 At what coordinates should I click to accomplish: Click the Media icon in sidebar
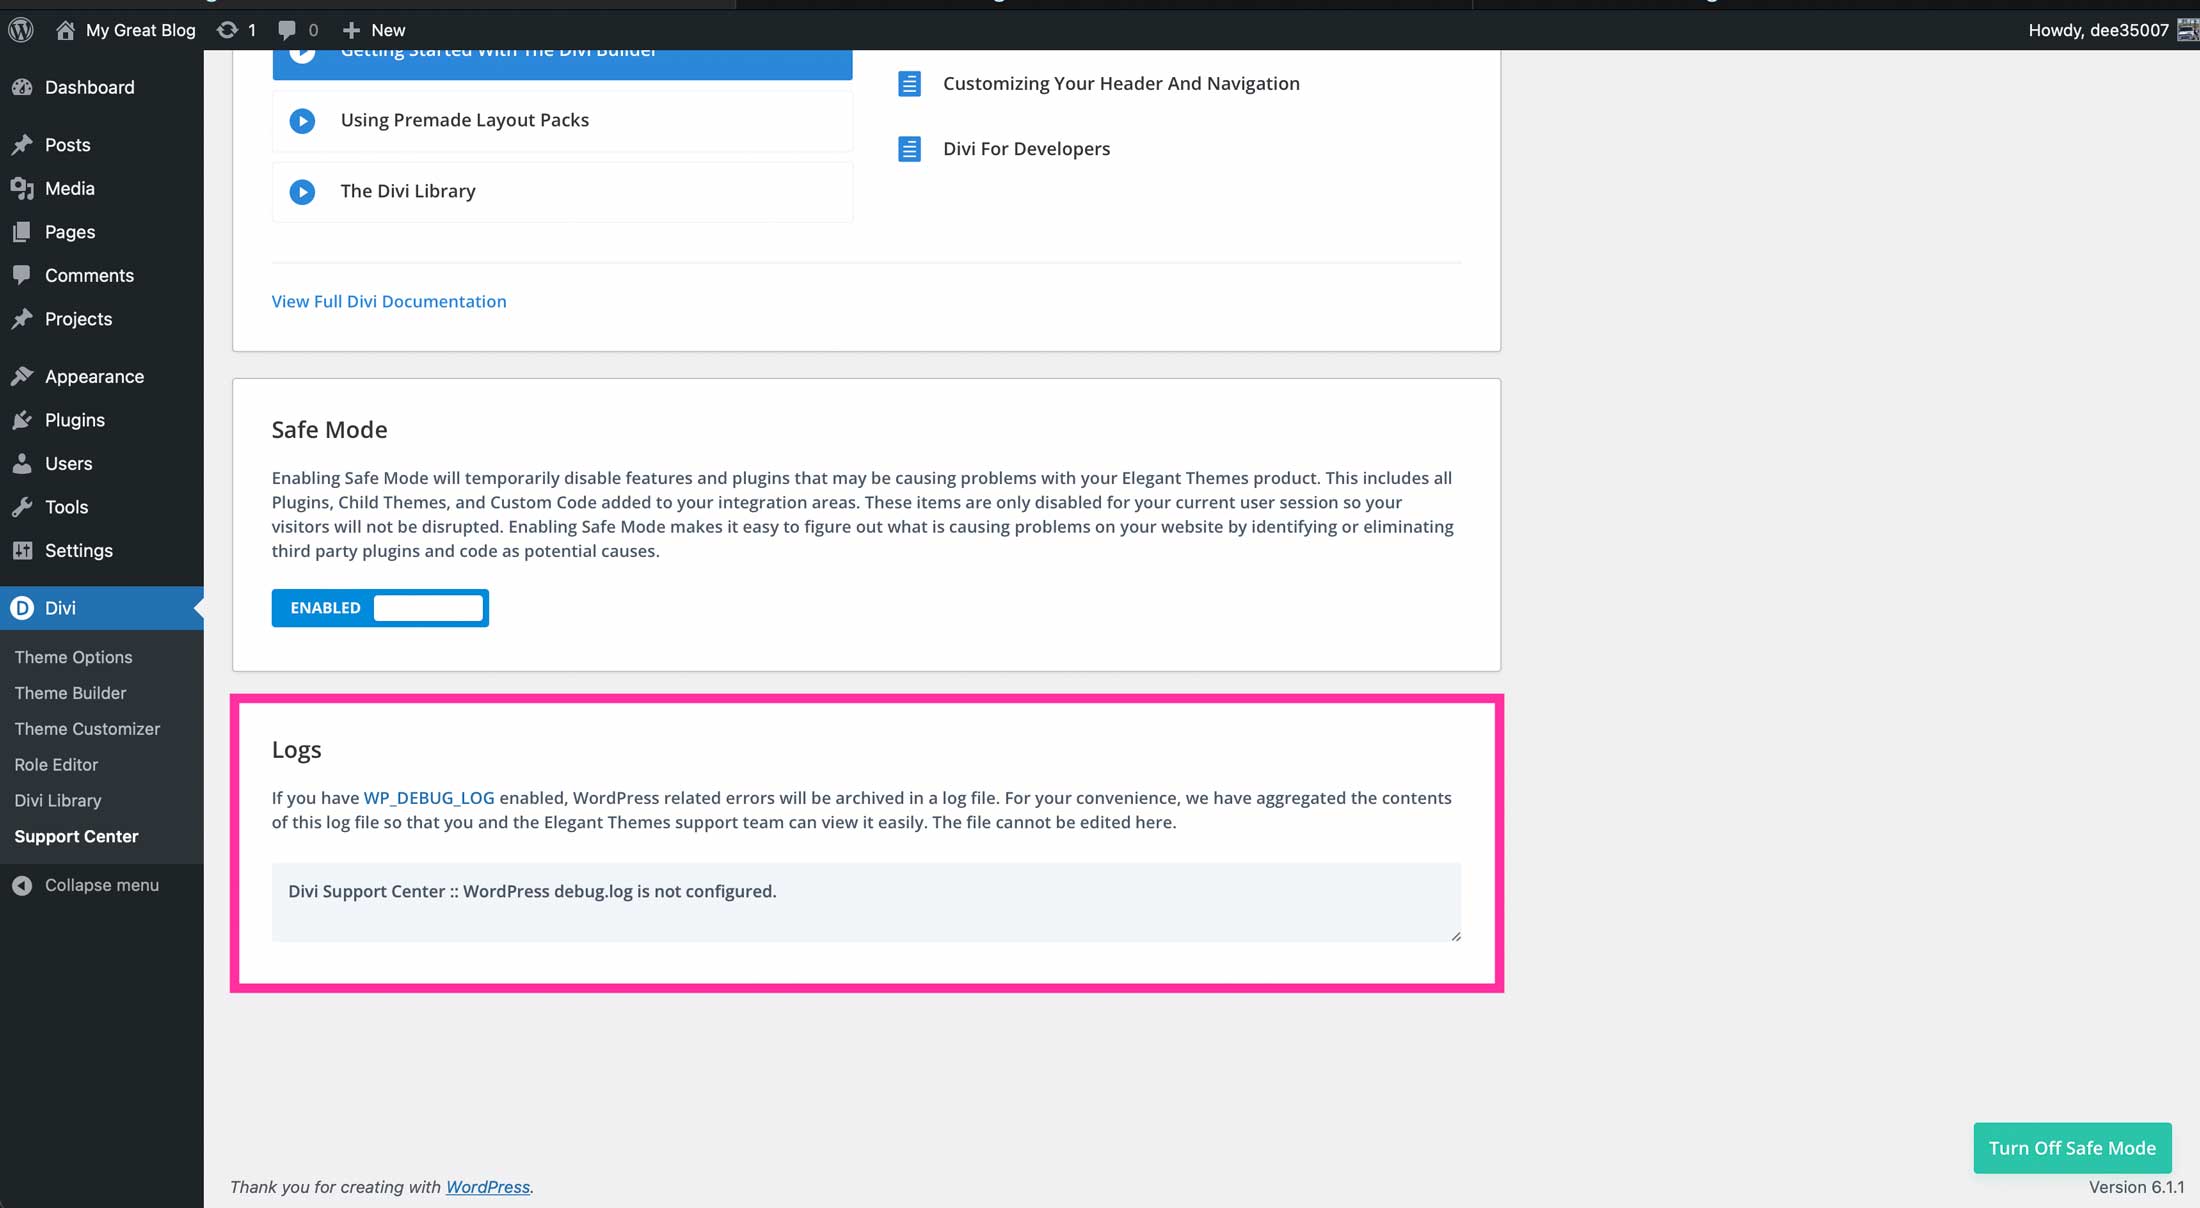22,187
